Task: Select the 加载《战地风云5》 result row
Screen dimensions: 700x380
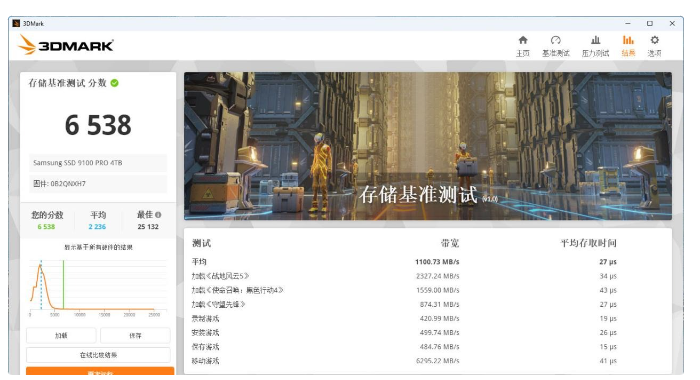Action: coord(404,276)
